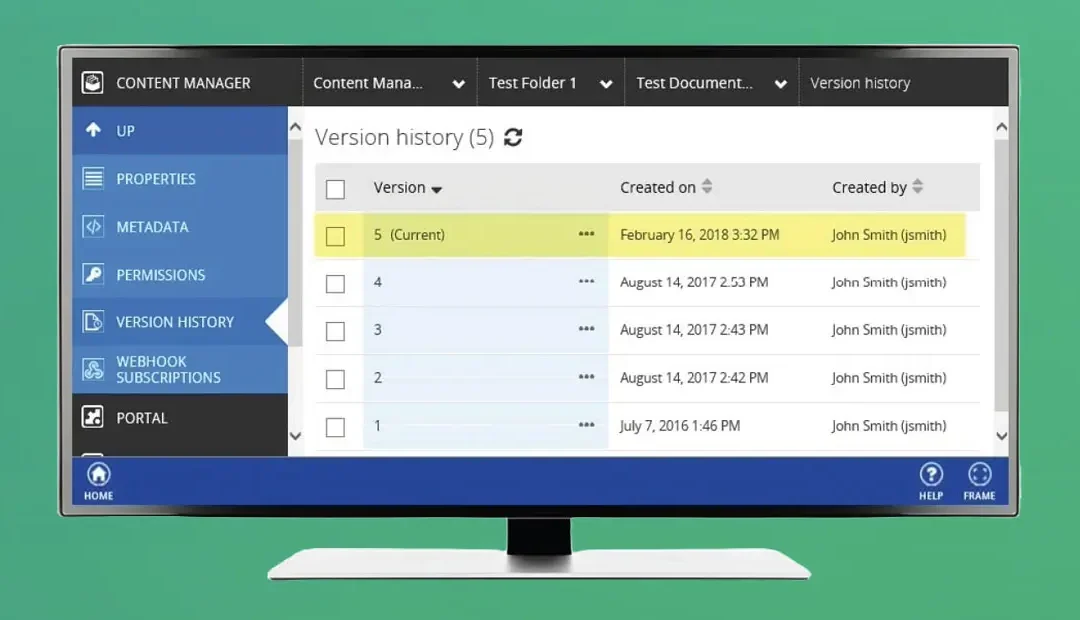
Task: Open the Test Document breadcrumb dropdown
Action: point(781,83)
